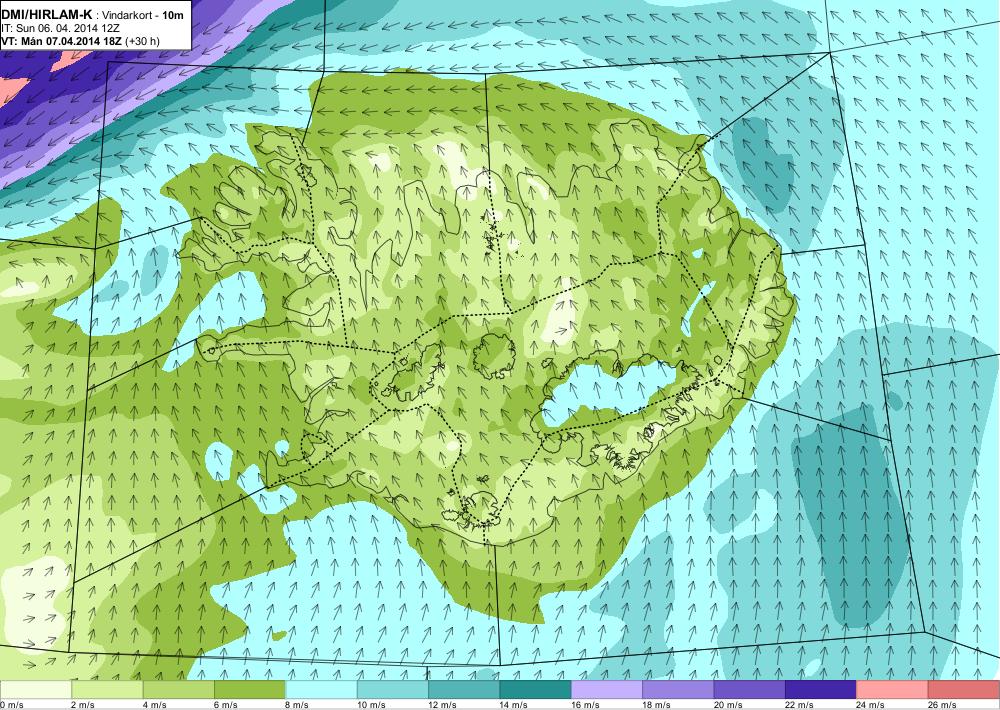Click the 6–8 m/s olive green legend swatch

(x=250, y=690)
